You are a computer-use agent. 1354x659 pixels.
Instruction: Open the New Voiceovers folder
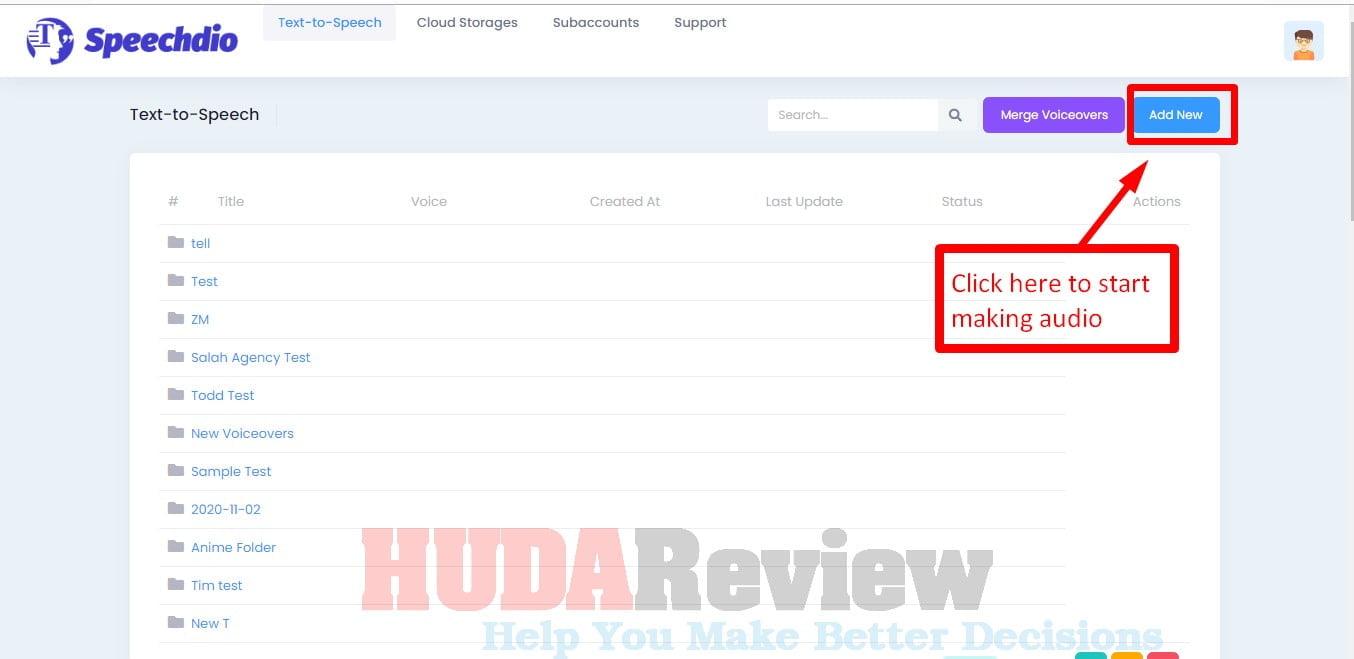pyautogui.click(x=242, y=433)
